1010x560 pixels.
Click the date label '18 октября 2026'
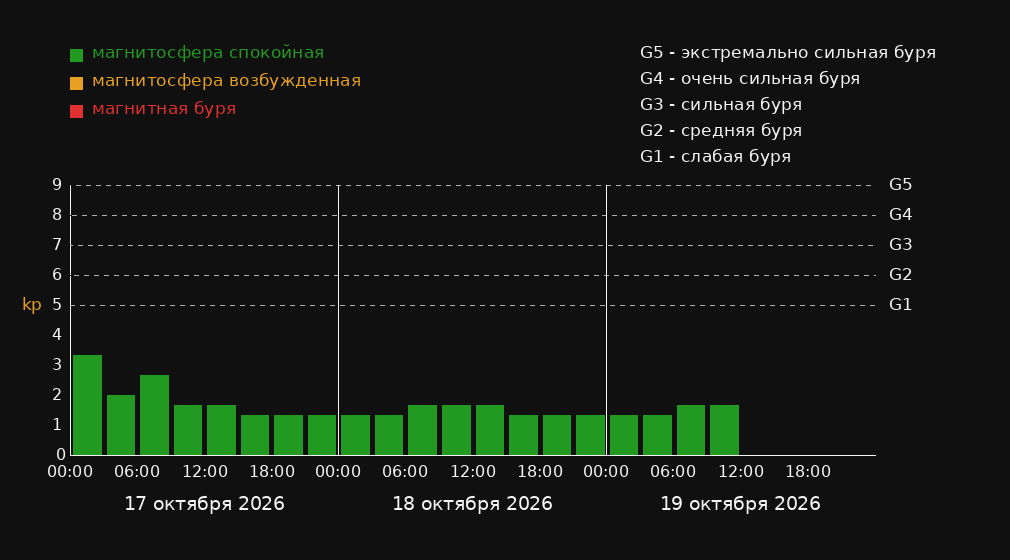click(472, 504)
